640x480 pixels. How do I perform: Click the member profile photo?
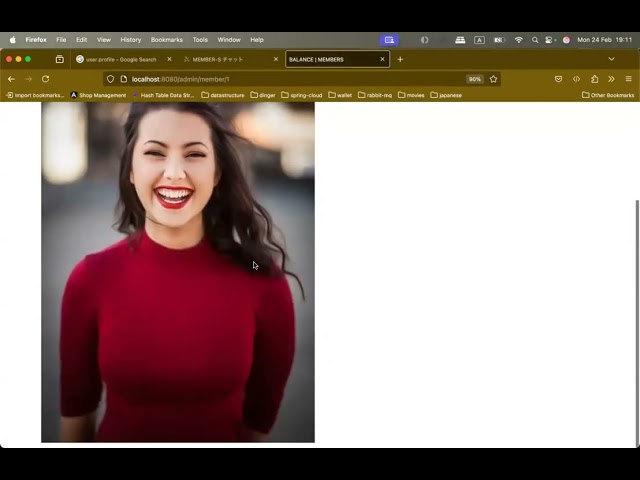pos(178,272)
